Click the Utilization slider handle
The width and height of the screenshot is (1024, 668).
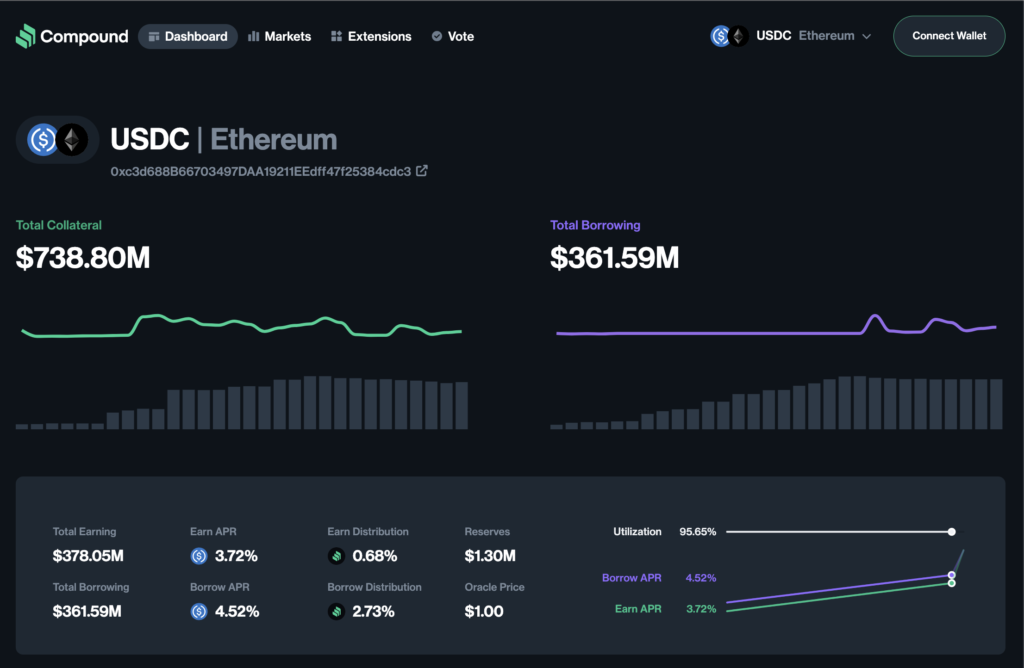tap(952, 532)
